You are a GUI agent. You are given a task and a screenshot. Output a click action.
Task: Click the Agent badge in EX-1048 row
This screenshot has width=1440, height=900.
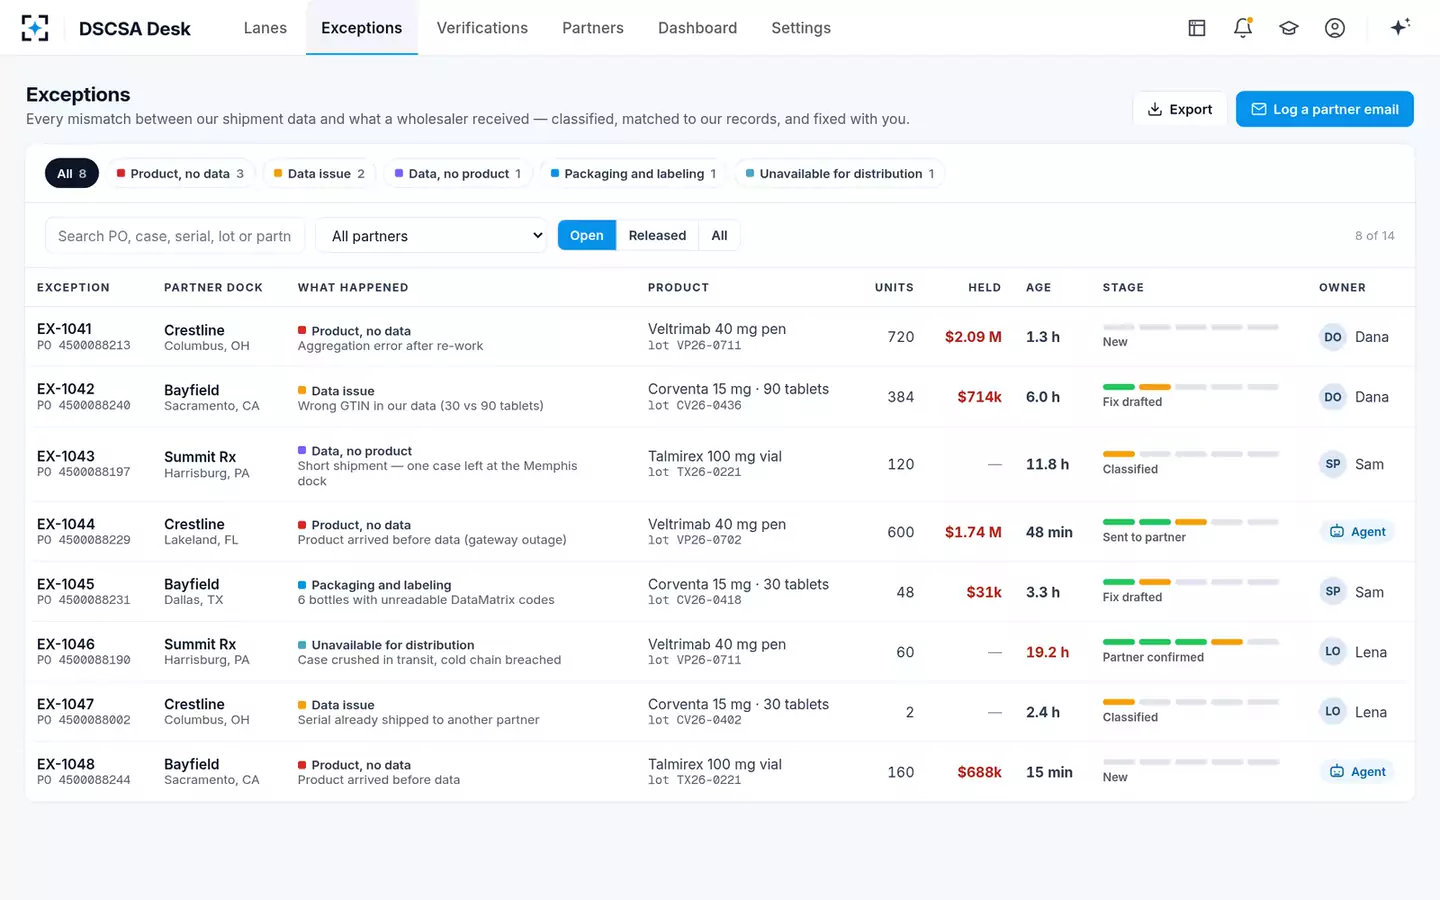point(1357,772)
